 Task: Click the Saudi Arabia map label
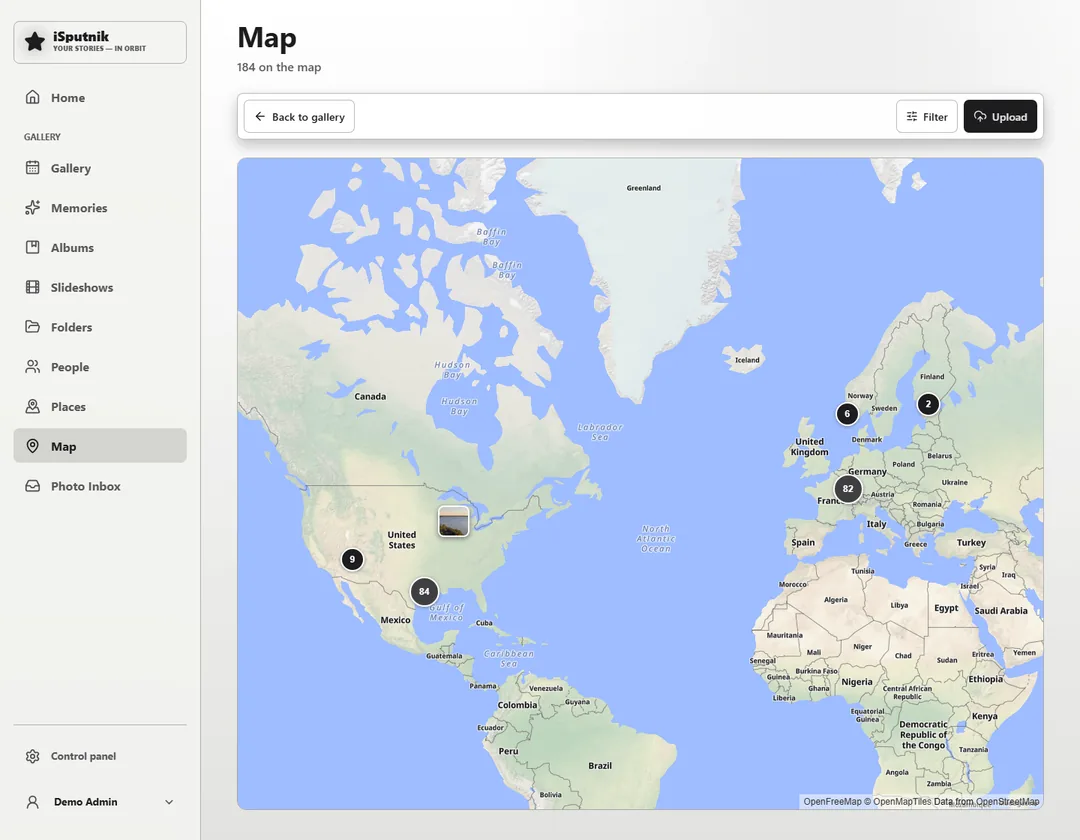[1001, 611]
